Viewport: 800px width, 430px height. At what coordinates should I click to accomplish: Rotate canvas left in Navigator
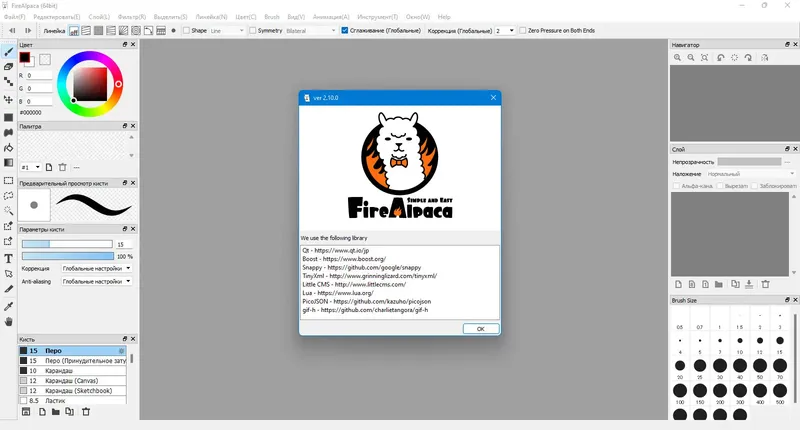720,58
